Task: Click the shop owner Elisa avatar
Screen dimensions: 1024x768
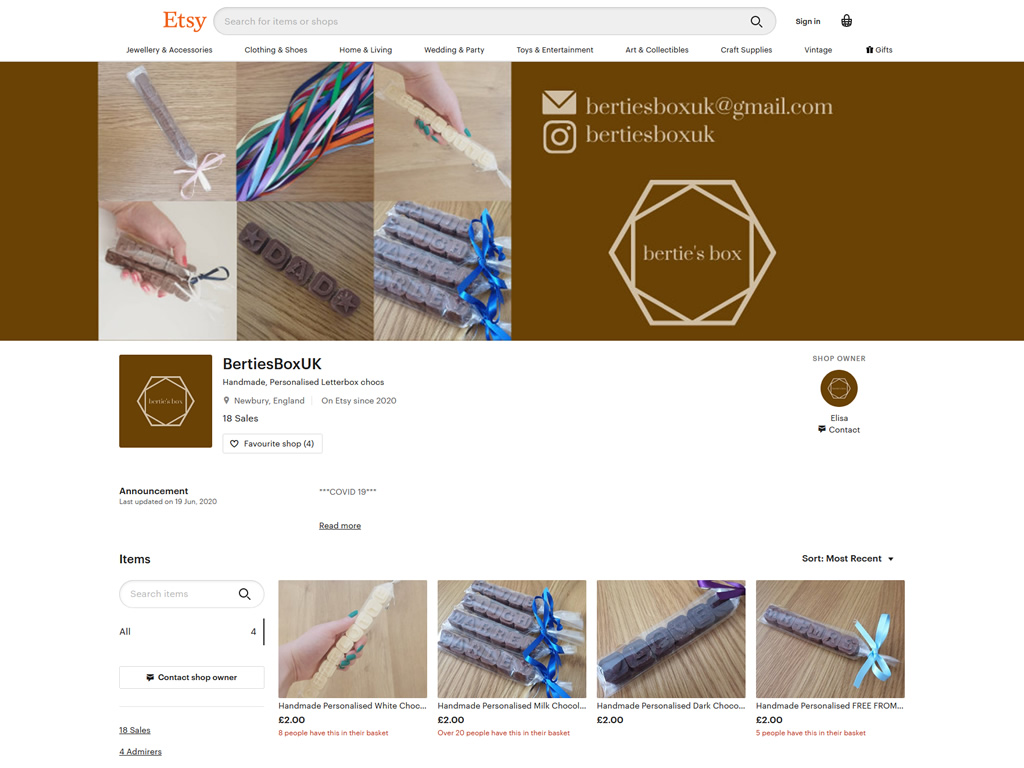Action: tap(838, 389)
